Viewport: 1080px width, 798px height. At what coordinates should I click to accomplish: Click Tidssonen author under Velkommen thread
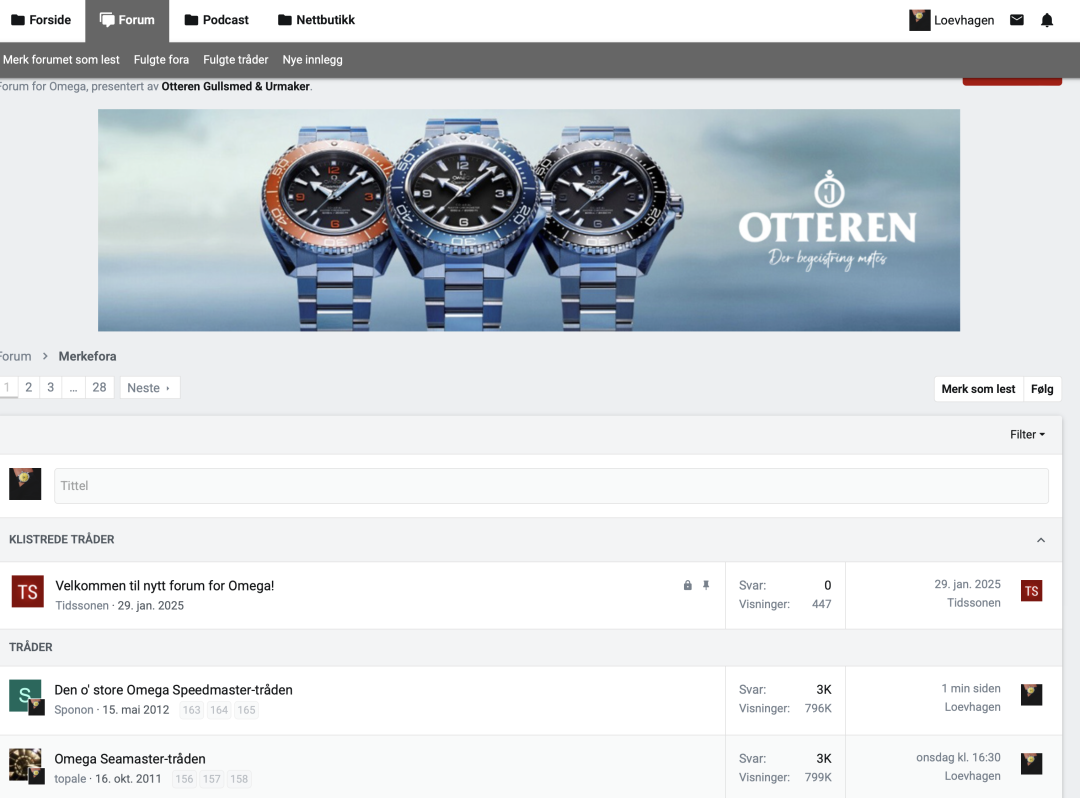coord(82,606)
